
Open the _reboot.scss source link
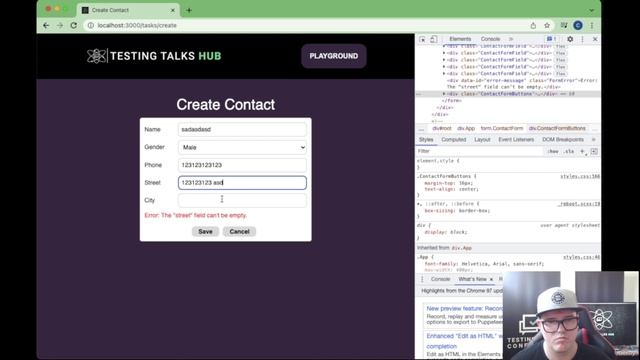tap(579, 204)
